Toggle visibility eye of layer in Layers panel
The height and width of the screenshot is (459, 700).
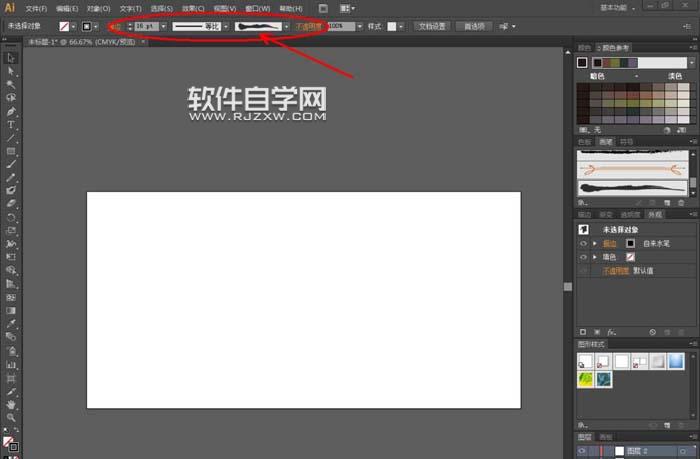[582, 451]
